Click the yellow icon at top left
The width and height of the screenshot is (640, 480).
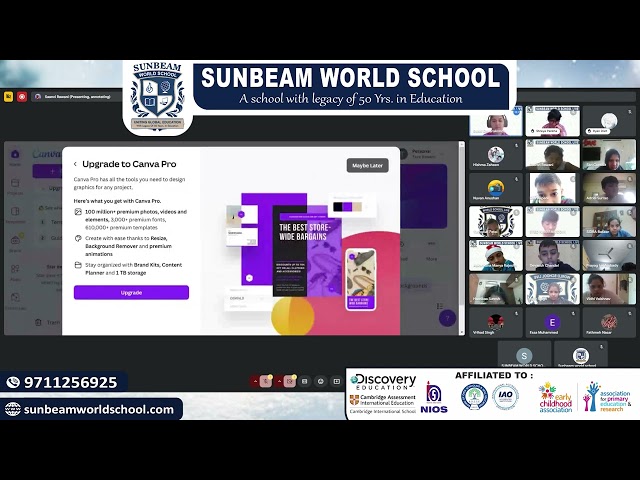(x=8, y=97)
